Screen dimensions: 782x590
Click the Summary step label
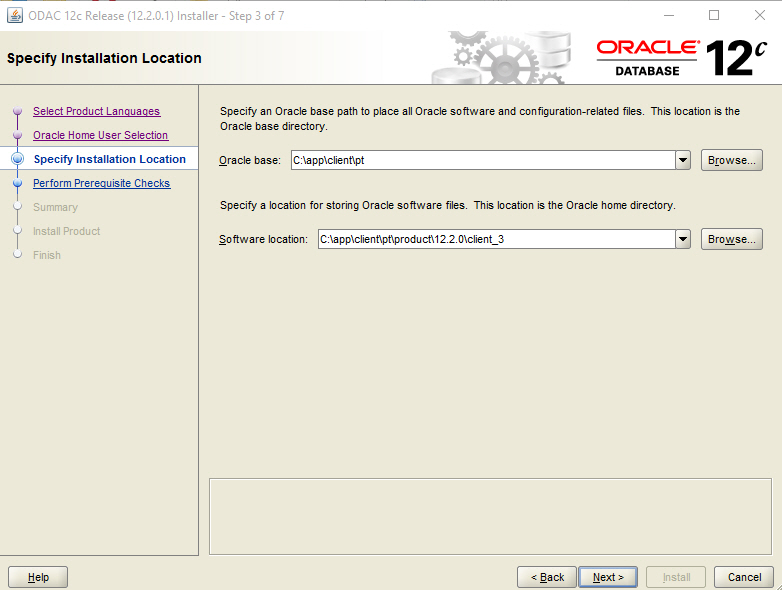coord(55,207)
